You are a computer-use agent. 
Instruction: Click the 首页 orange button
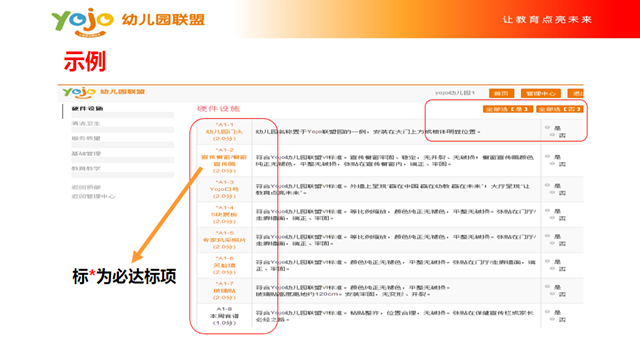coord(501,93)
